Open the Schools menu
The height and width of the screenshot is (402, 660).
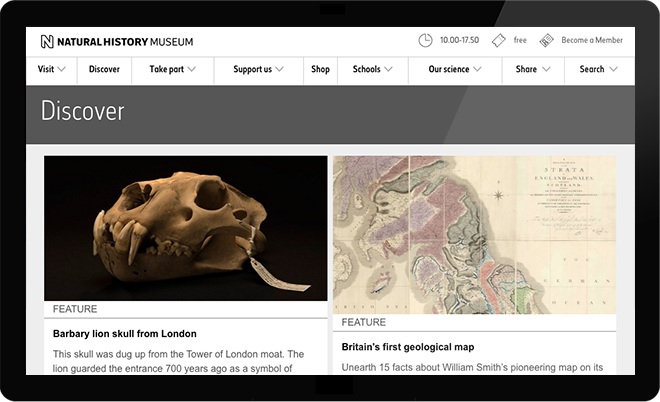coord(373,69)
